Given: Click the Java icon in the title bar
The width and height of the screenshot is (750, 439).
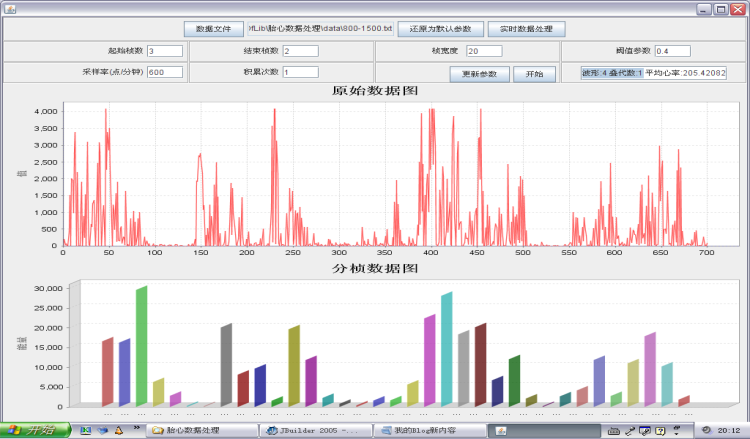Looking at the screenshot, I should click(x=10, y=8).
